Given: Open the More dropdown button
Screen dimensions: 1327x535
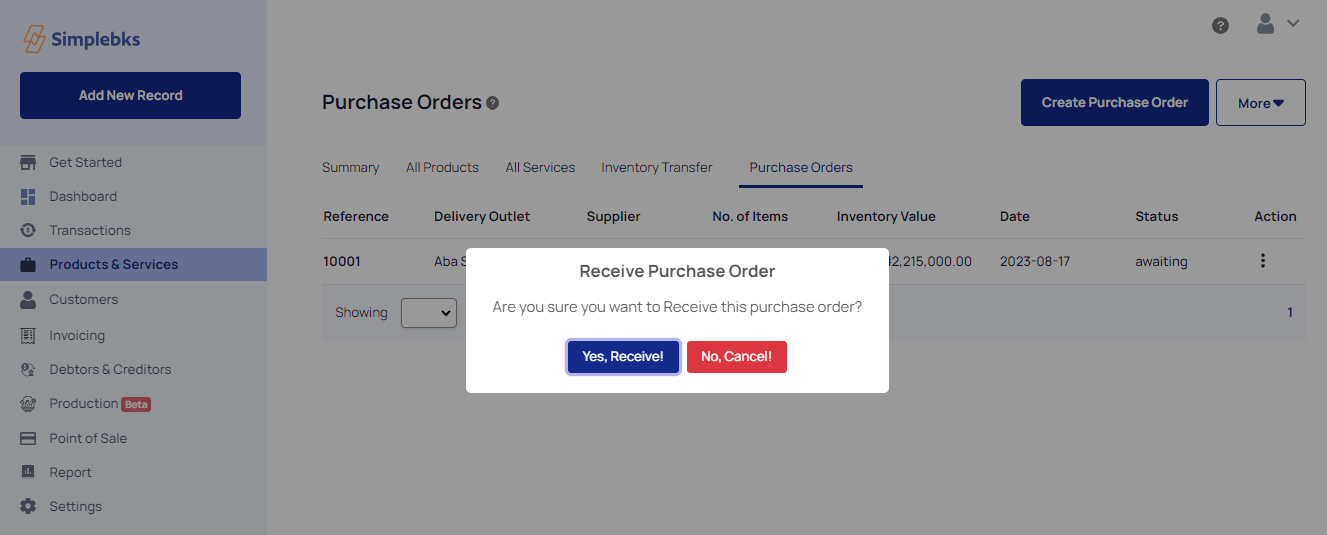Looking at the screenshot, I should 1260,103.
